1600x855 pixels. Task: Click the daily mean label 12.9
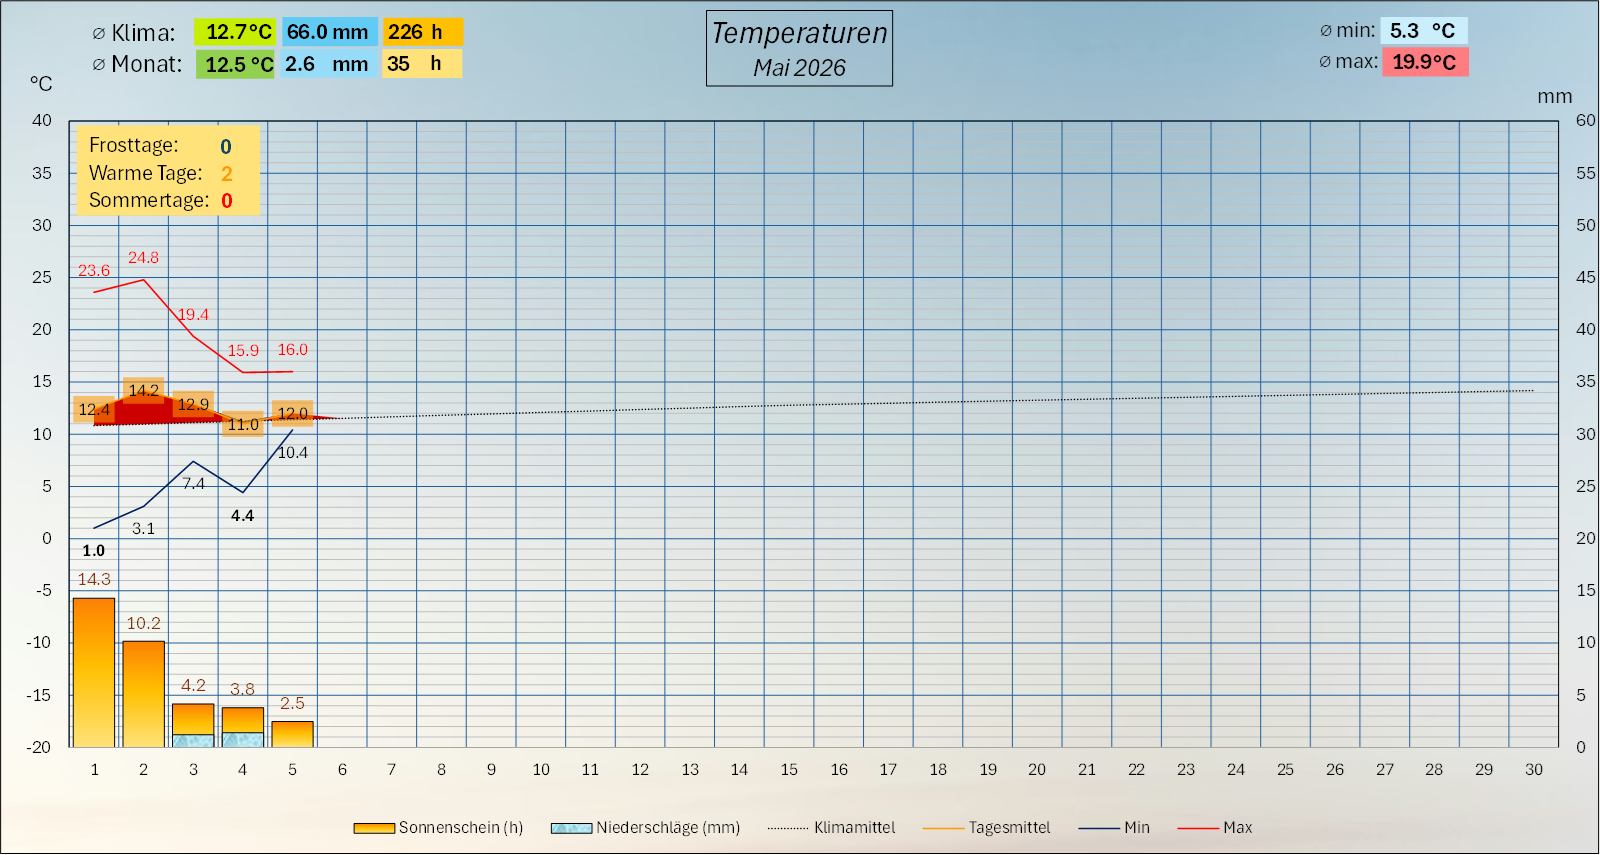[193, 404]
